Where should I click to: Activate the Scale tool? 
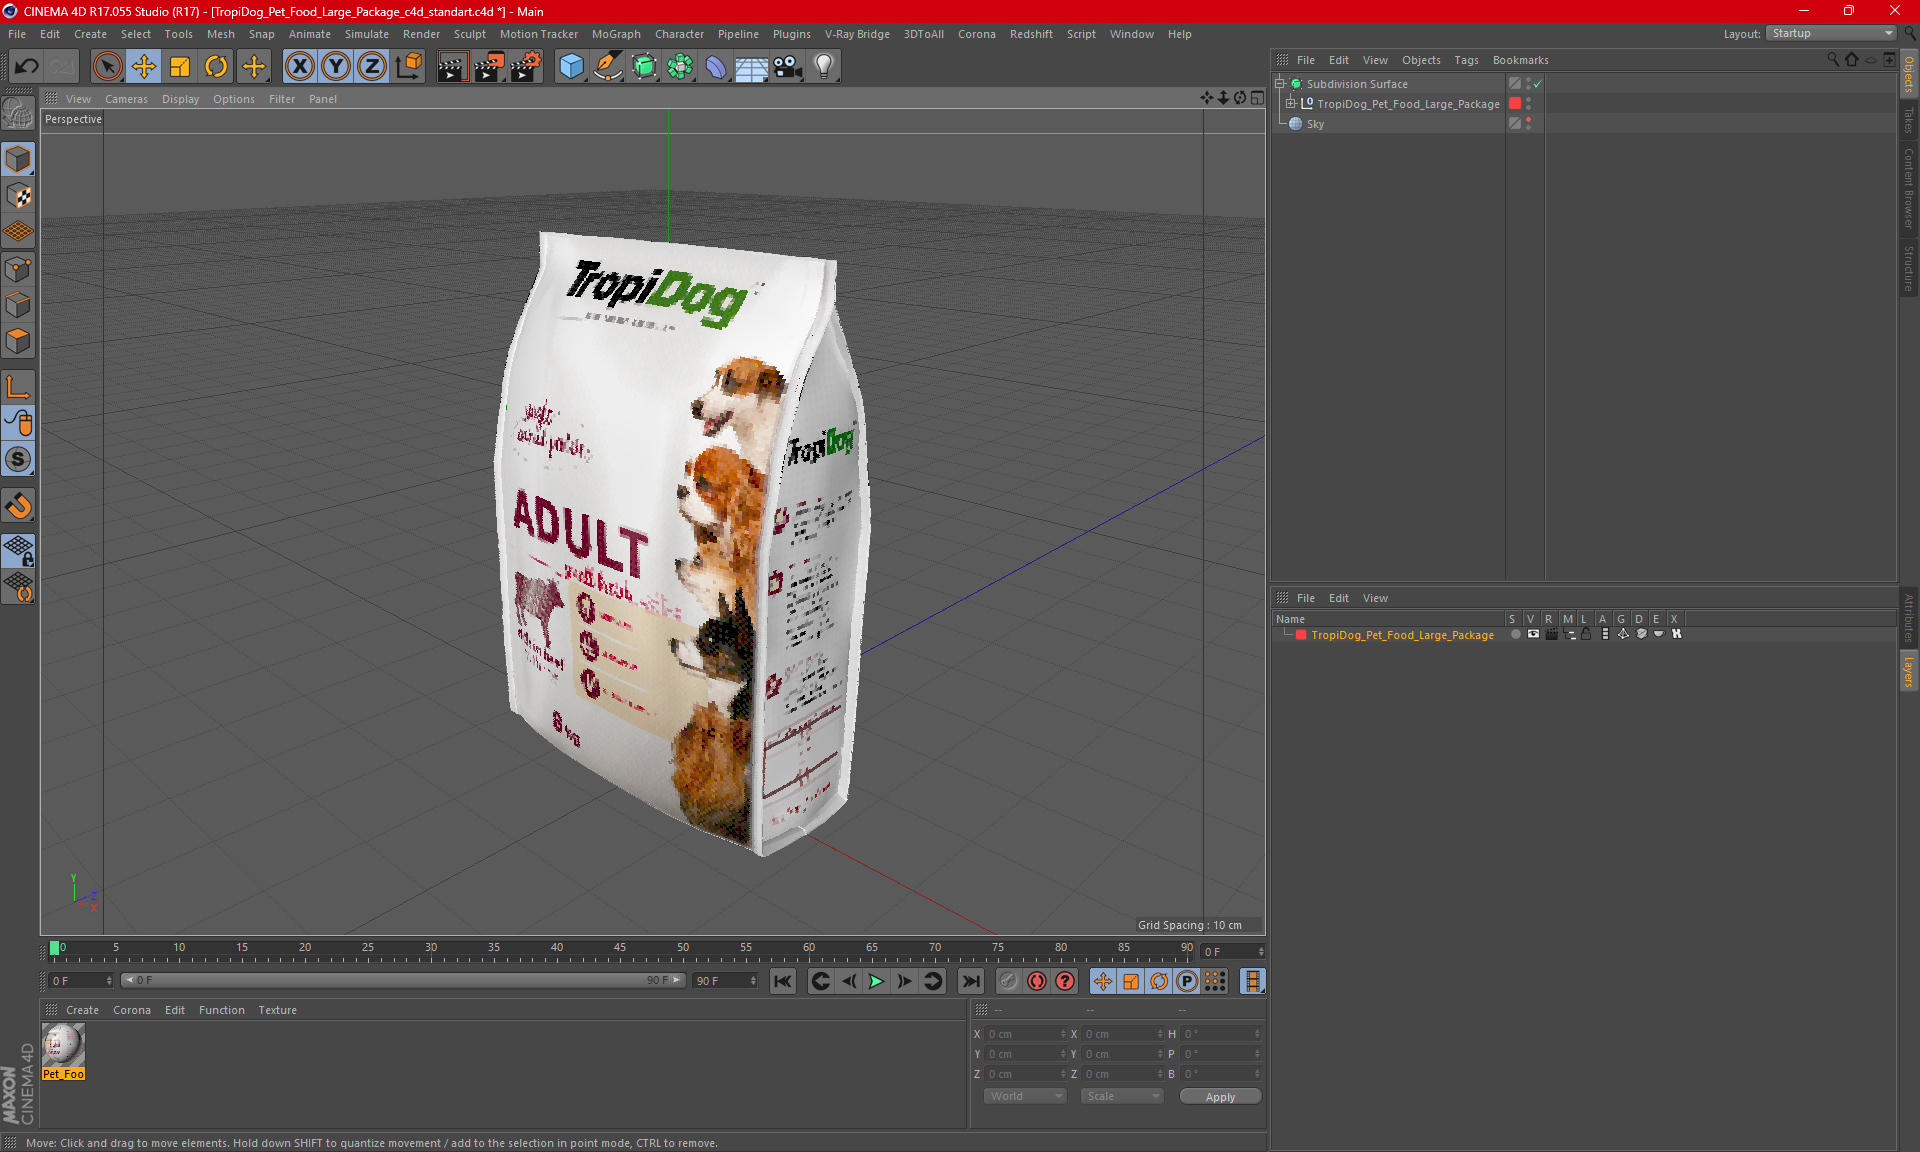180,67
